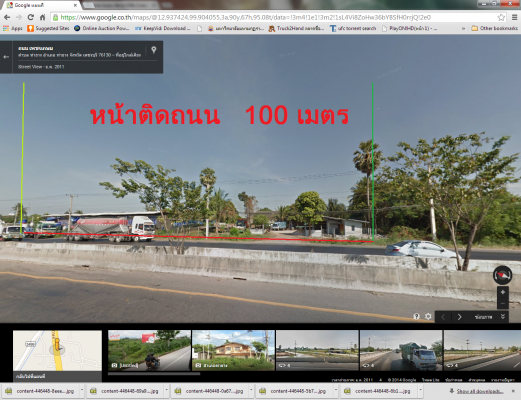Expand options arrow for content-446445-69a9 download

pyautogui.click(x=167, y=390)
